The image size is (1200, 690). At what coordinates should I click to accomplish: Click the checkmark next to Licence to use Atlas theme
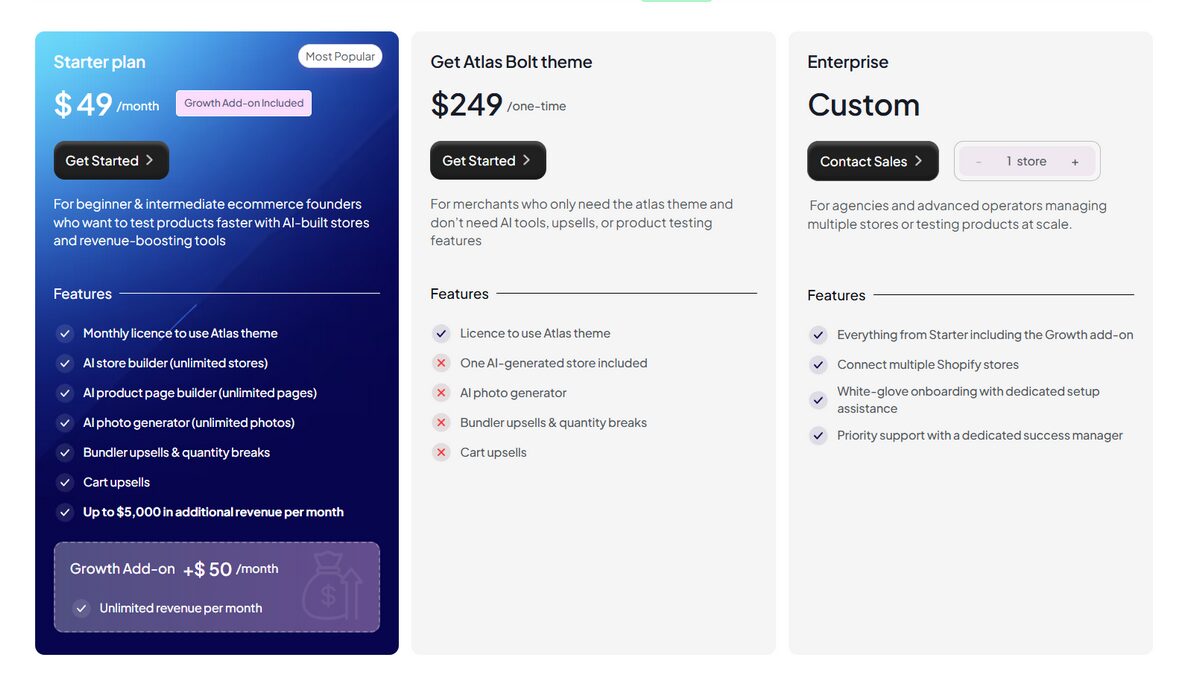[441, 333]
